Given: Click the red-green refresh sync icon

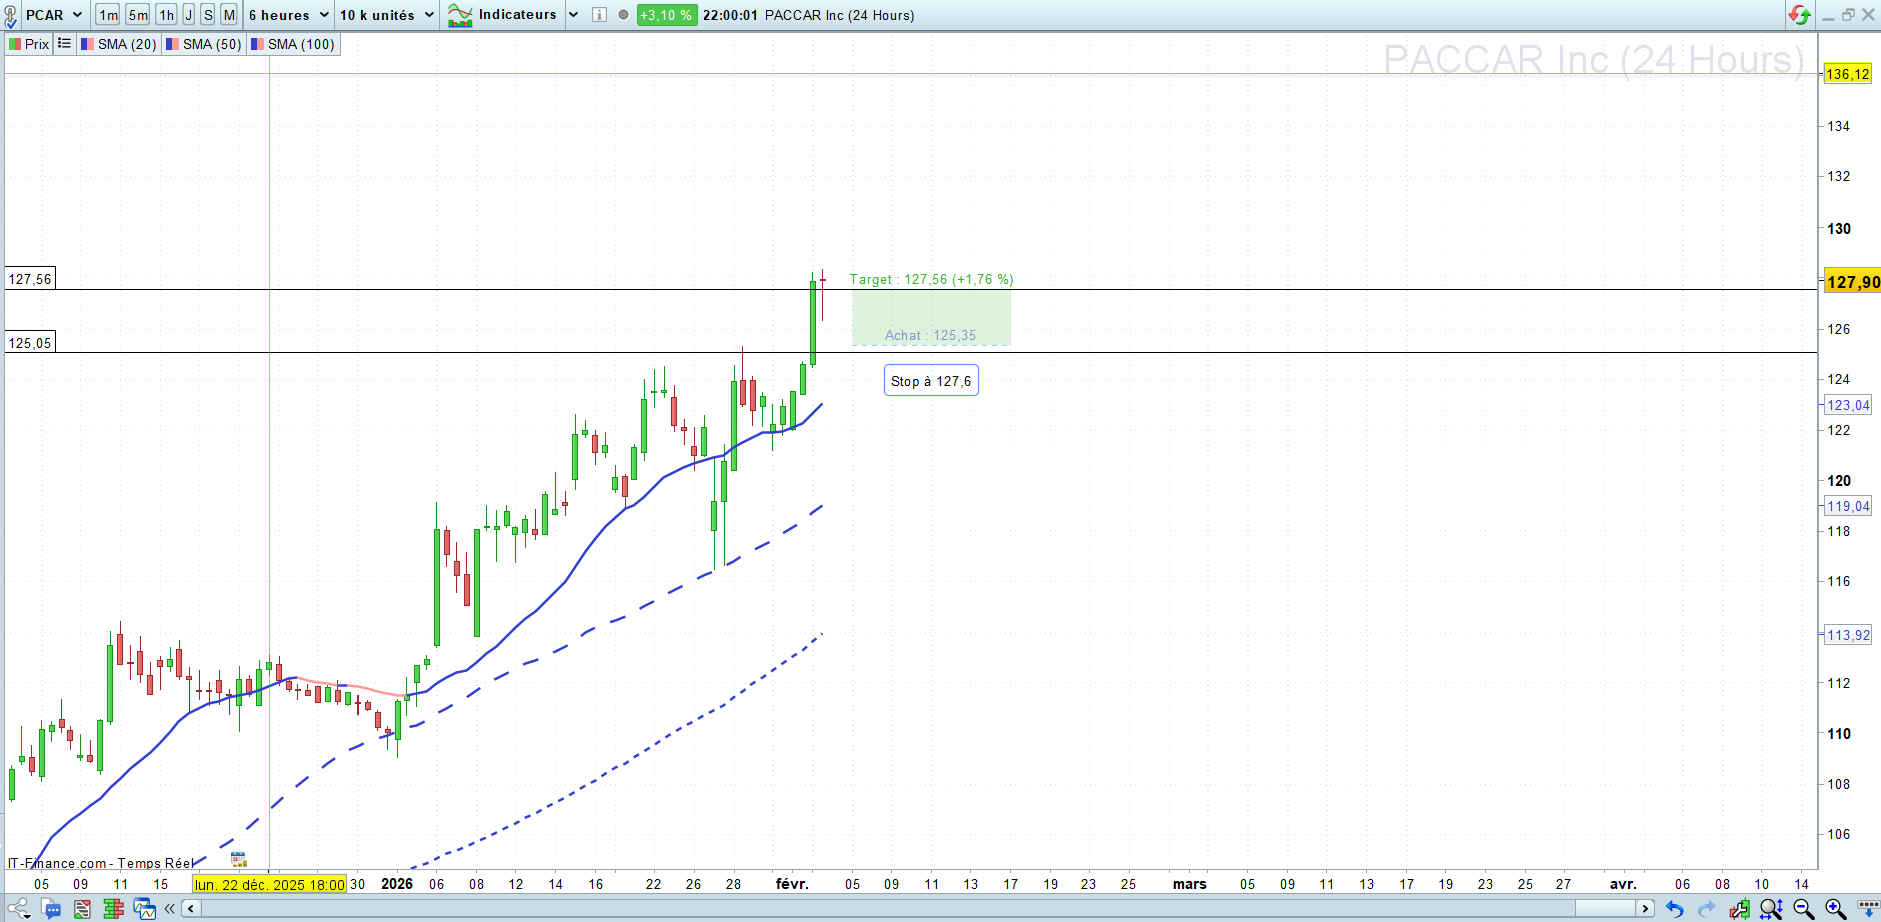Looking at the screenshot, I should (1799, 15).
